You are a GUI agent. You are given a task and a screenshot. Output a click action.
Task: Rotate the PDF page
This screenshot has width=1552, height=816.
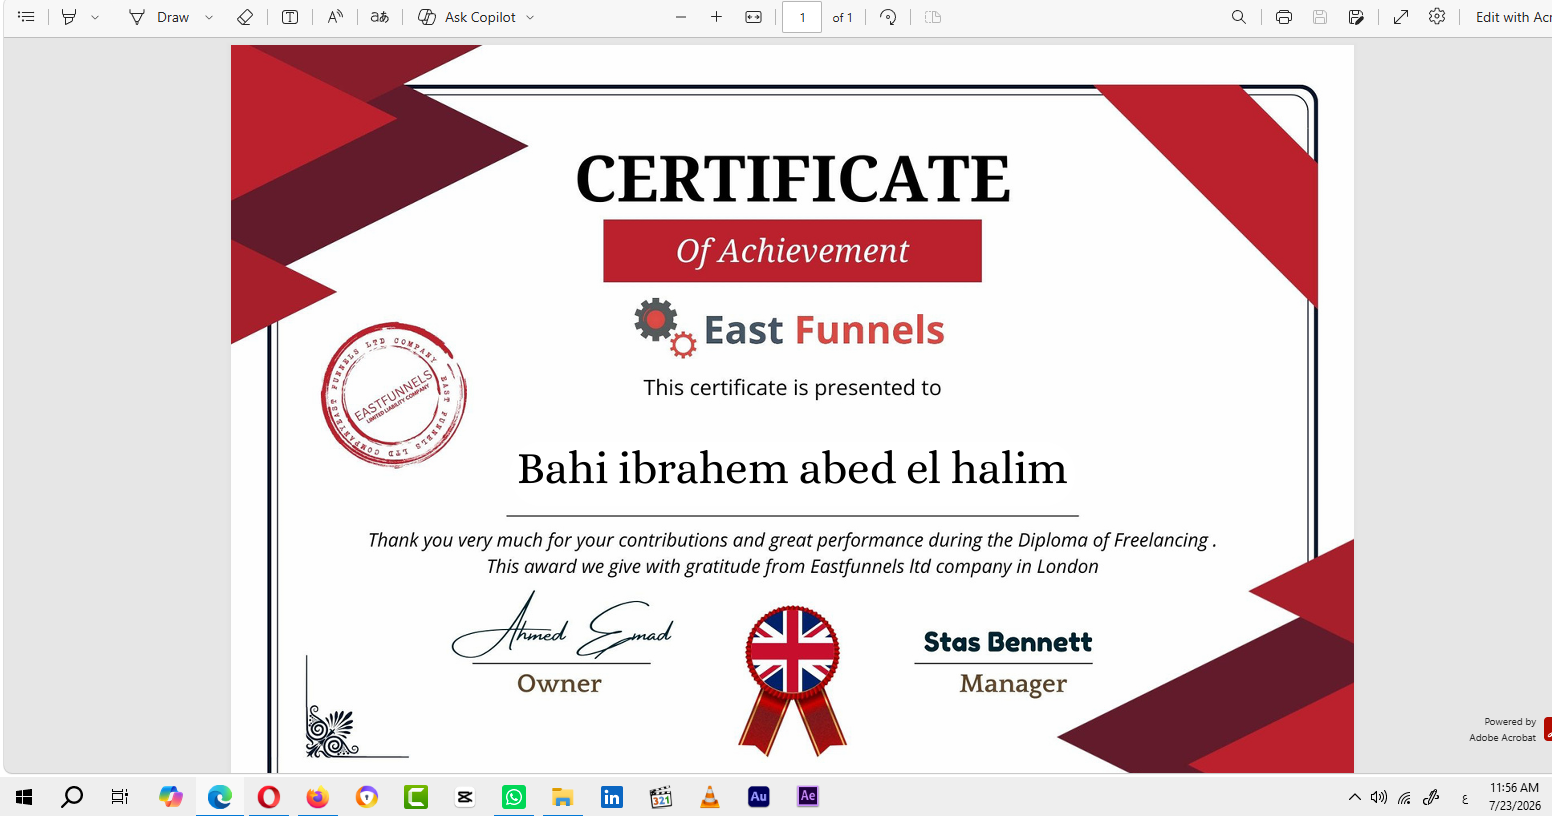888,17
